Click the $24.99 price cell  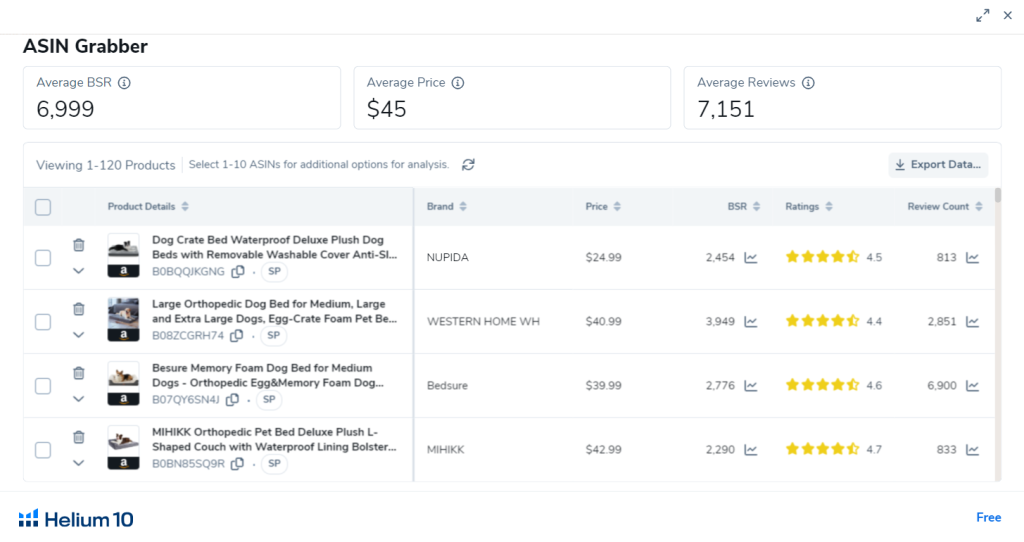(603, 257)
